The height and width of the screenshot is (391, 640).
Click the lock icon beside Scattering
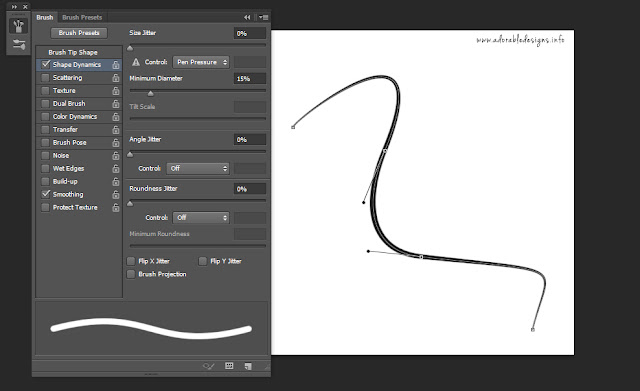coord(116,78)
